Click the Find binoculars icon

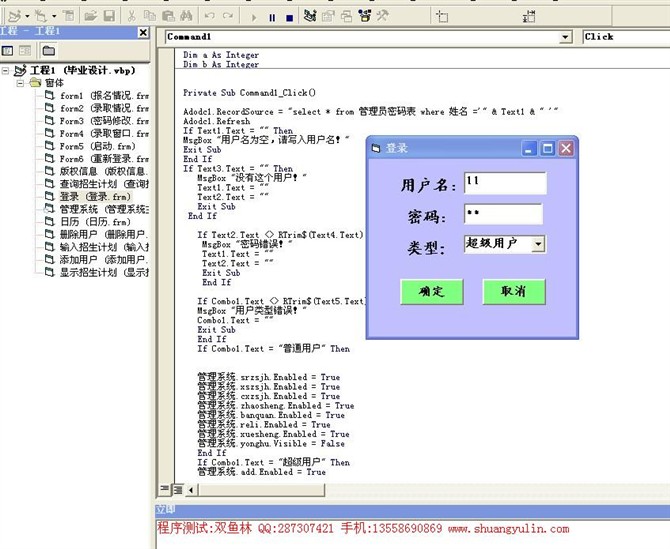pos(186,16)
